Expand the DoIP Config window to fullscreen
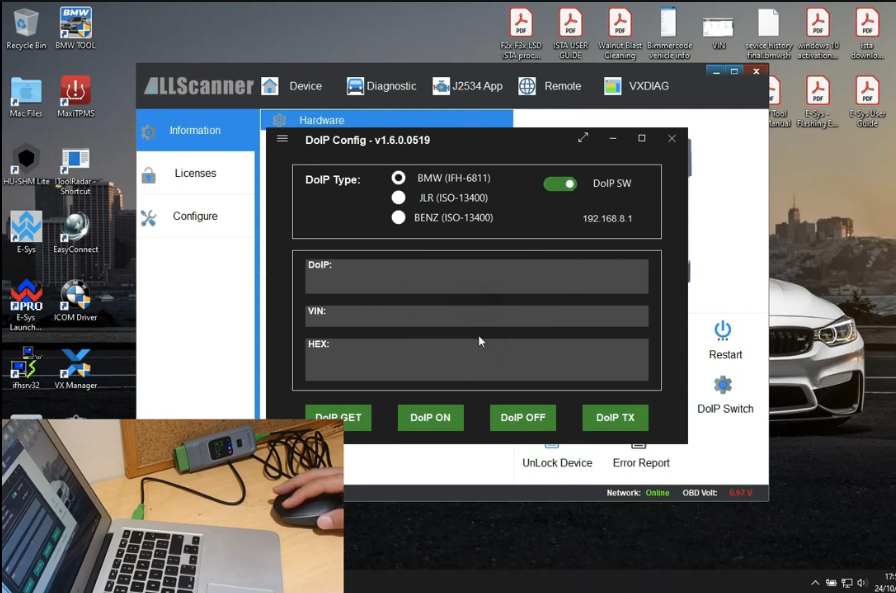896x593 pixels. click(583, 138)
